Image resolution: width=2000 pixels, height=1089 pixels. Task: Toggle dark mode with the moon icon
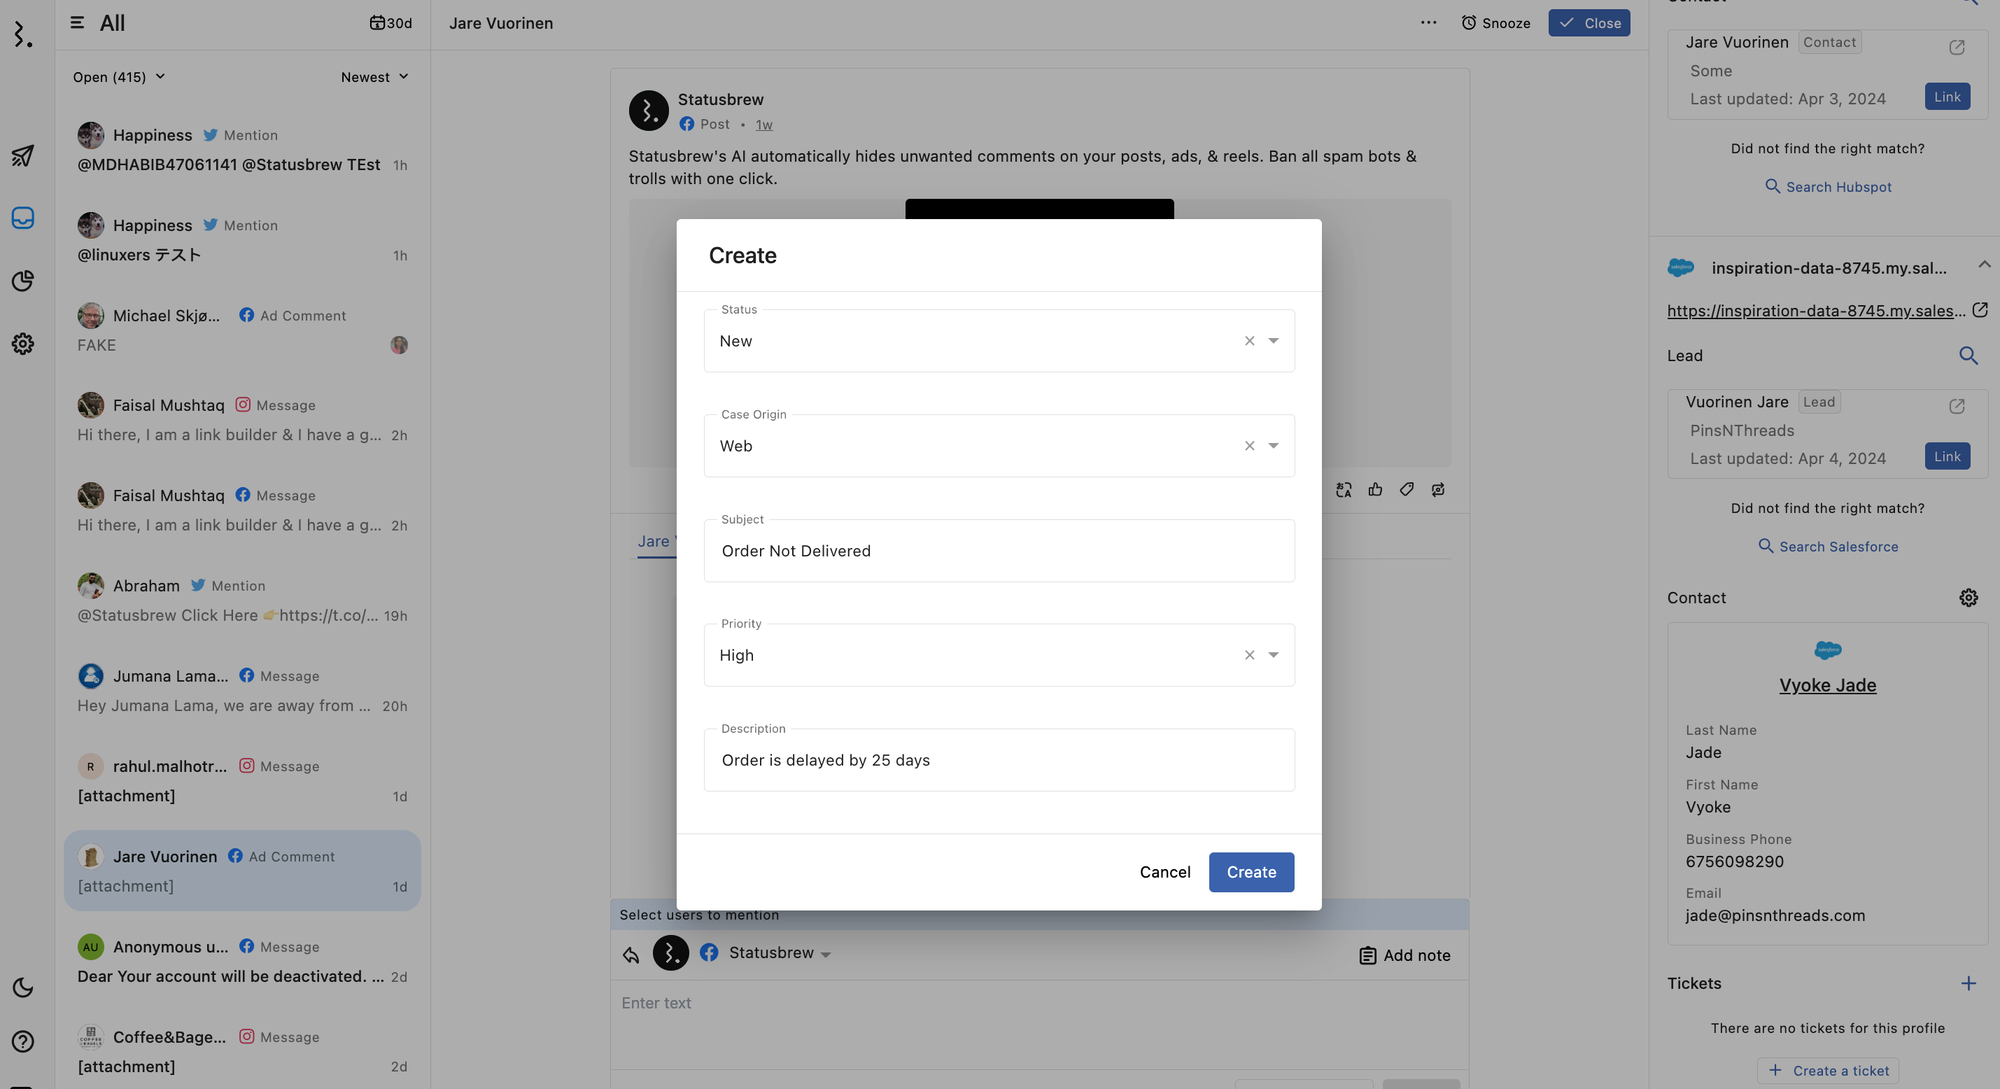point(22,987)
